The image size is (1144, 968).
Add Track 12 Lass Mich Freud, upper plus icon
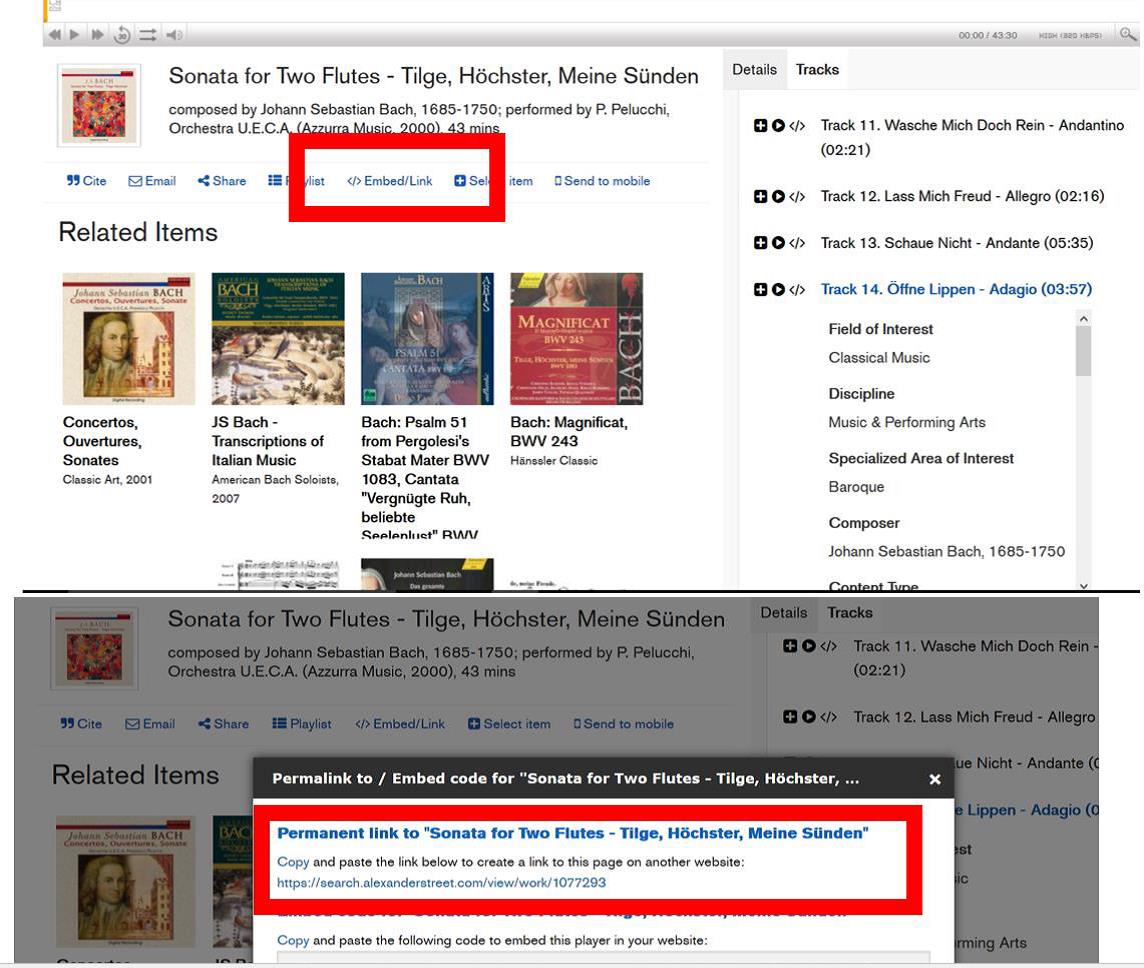[x=760, y=196]
